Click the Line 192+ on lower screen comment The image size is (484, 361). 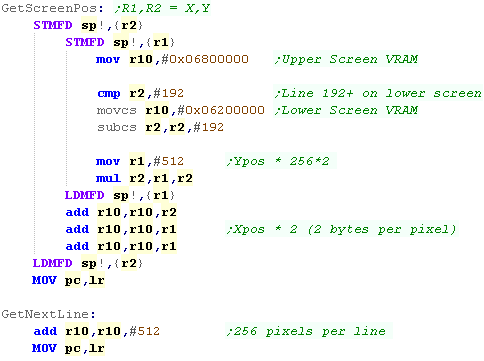[378, 93]
